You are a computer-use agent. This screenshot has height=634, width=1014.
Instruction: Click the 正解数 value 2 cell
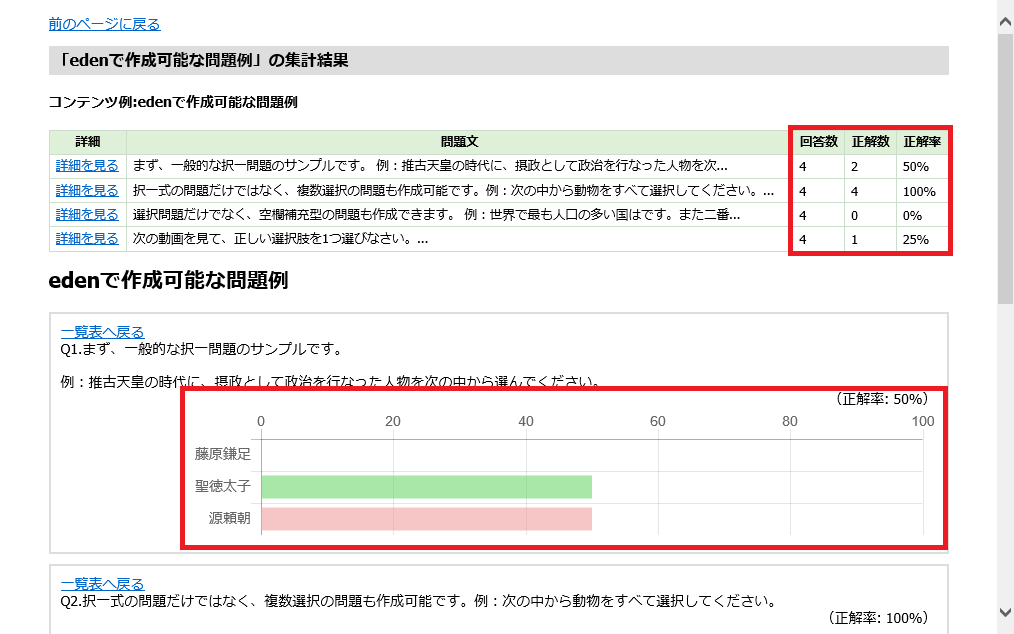coord(870,166)
